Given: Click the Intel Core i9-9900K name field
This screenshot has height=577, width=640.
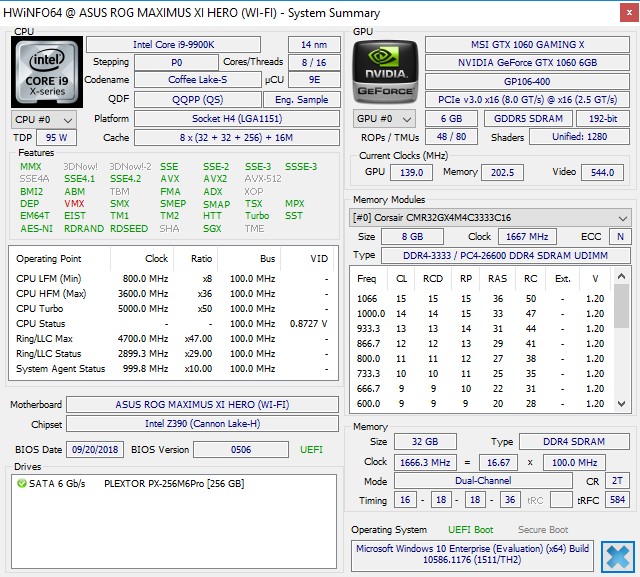Looking at the screenshot, I should tap(173, 44).
